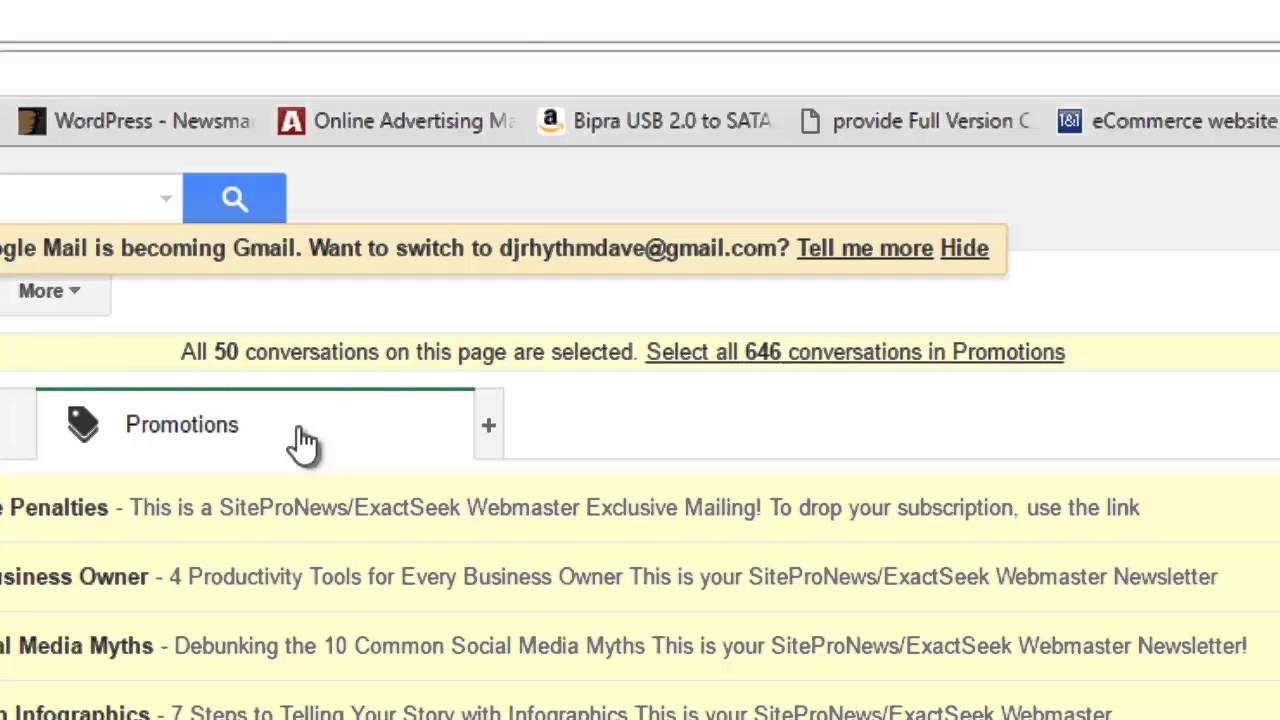
Task: Open the Bipra USB 2.0 to SATA bookmark
Action: pos(672,121)
